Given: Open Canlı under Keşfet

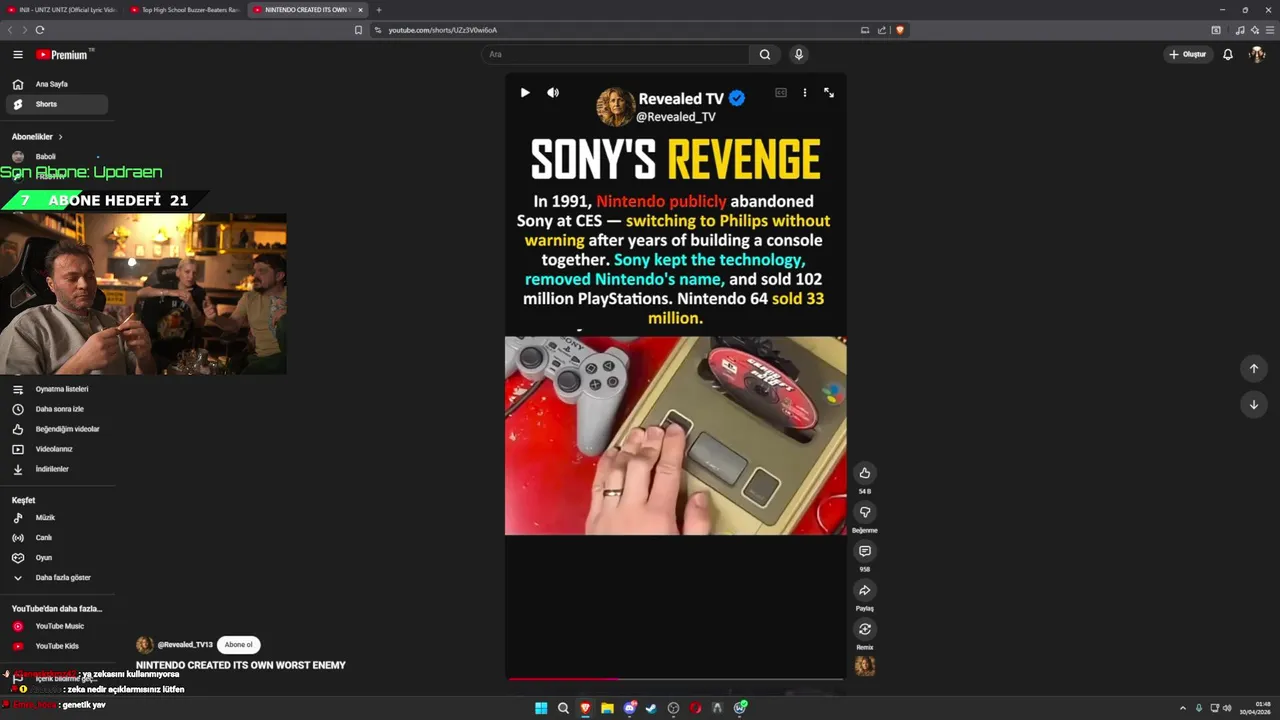Looking at the screenshot, I should pos(58,538).
